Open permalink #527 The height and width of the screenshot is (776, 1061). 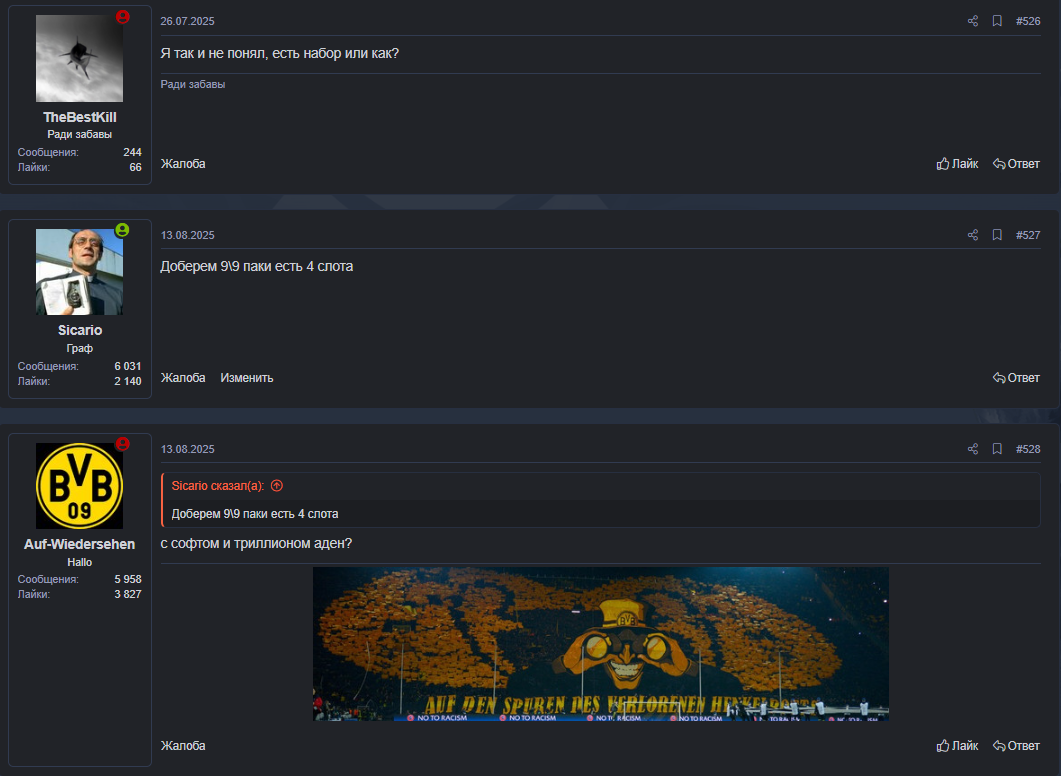1028,235
